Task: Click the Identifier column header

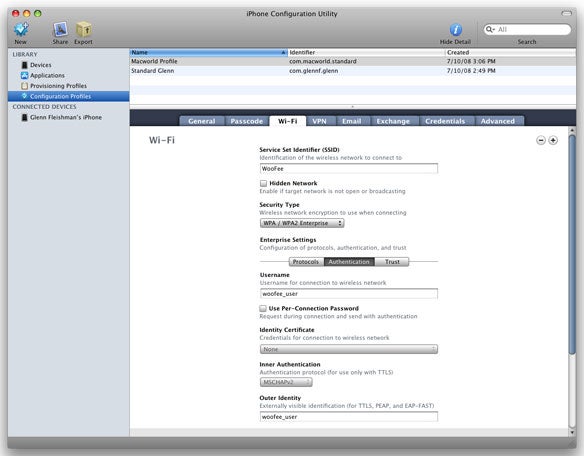Action: [366, 53]
